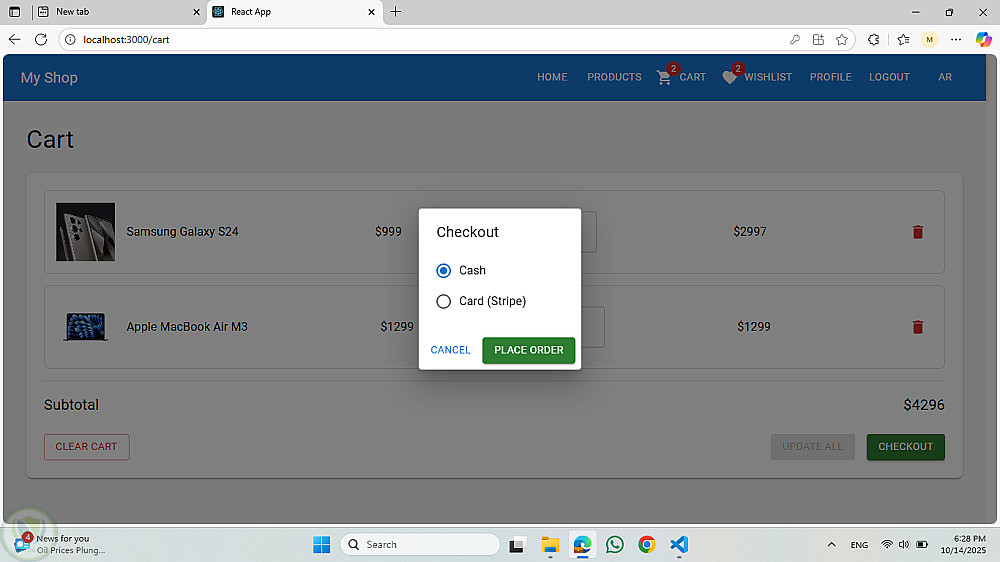This screenshot has width=1000, height=562.
Task: Open the News for you widget
Action: 61,545
